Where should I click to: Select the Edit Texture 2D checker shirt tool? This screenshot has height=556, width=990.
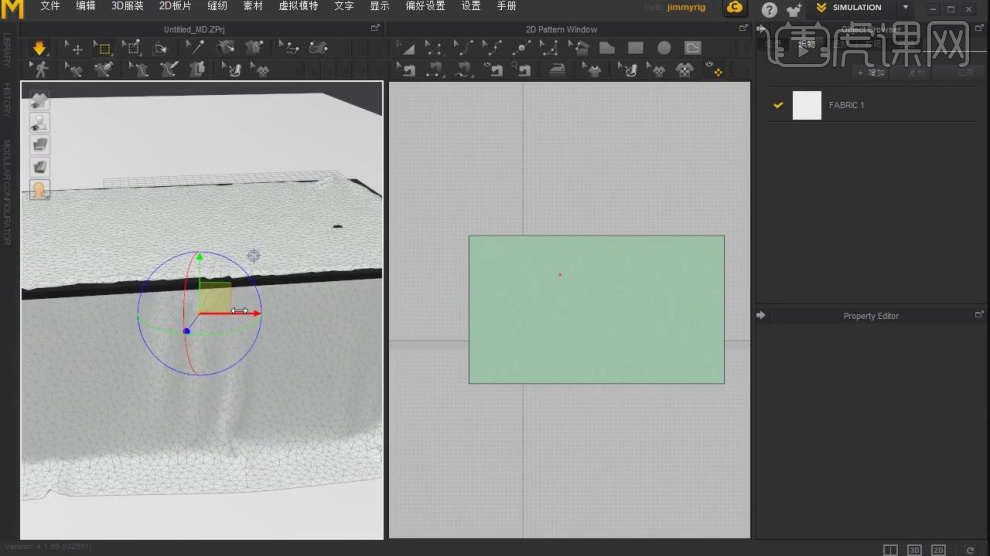[656, 70]
